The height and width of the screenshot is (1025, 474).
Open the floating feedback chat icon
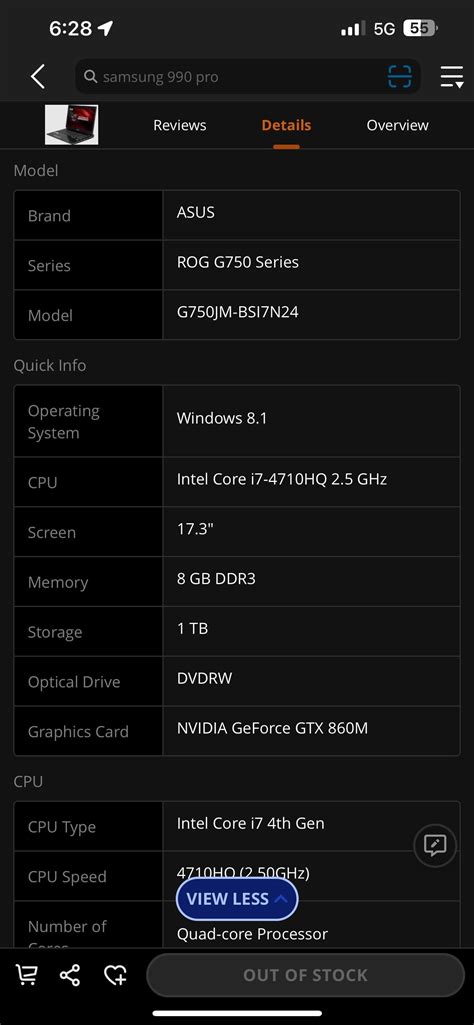click(x=435, y=845)
